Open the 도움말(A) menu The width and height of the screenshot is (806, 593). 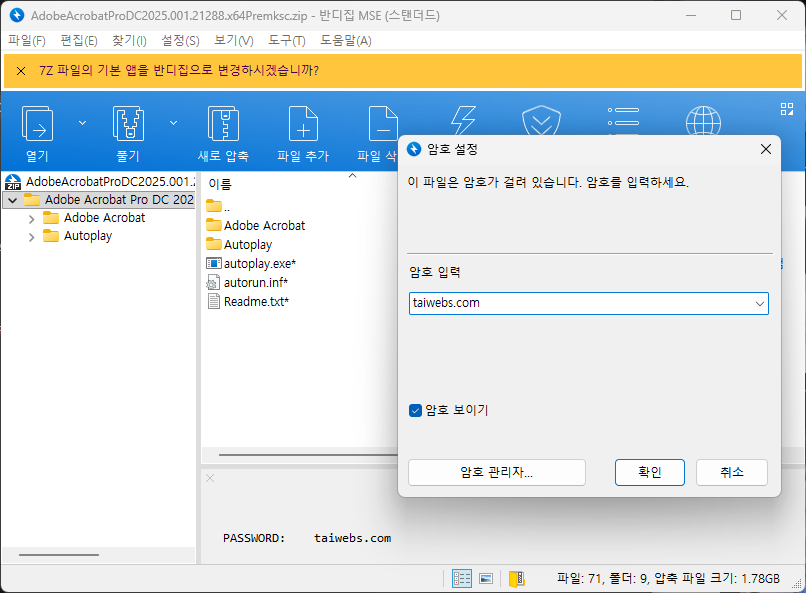345,41
